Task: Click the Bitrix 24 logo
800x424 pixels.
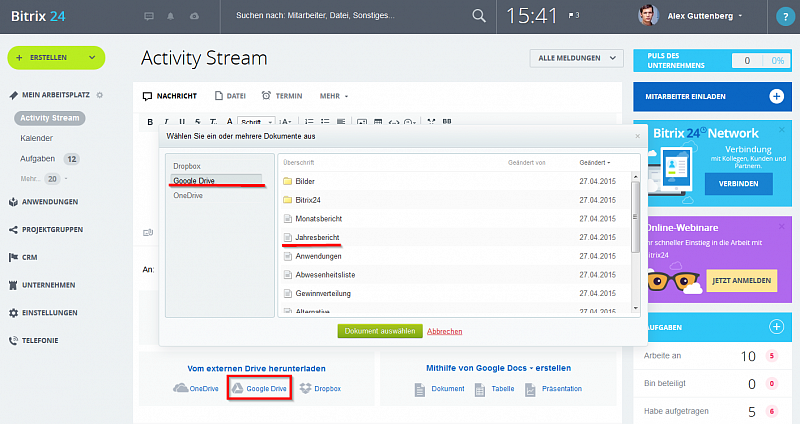Action: pyautogui.click(x=38, y=16)
